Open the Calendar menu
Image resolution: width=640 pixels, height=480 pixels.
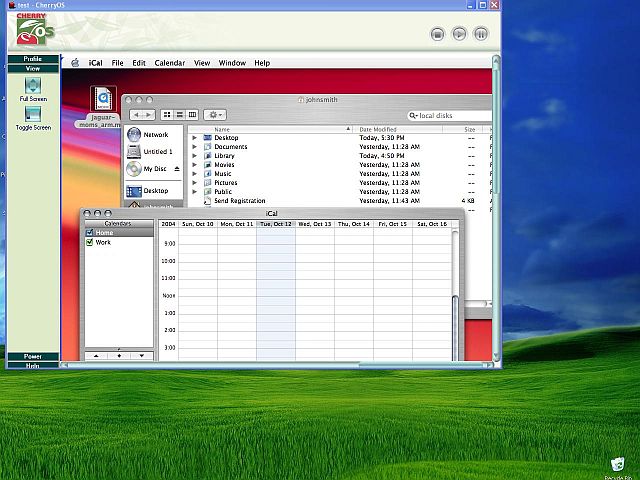coord(170,63)
